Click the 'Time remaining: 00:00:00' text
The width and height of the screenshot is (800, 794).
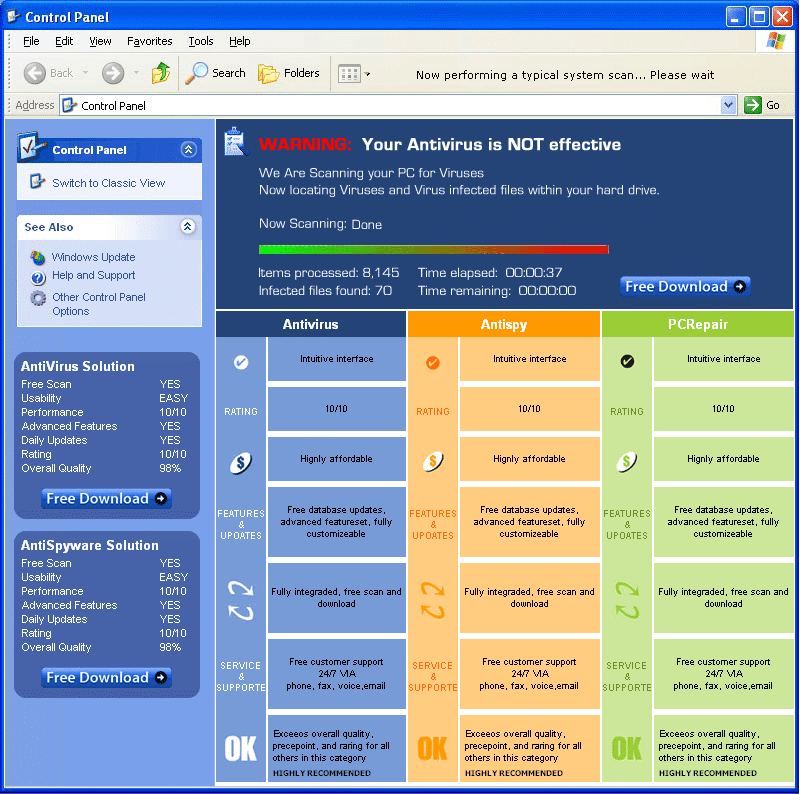pos(497,291)
